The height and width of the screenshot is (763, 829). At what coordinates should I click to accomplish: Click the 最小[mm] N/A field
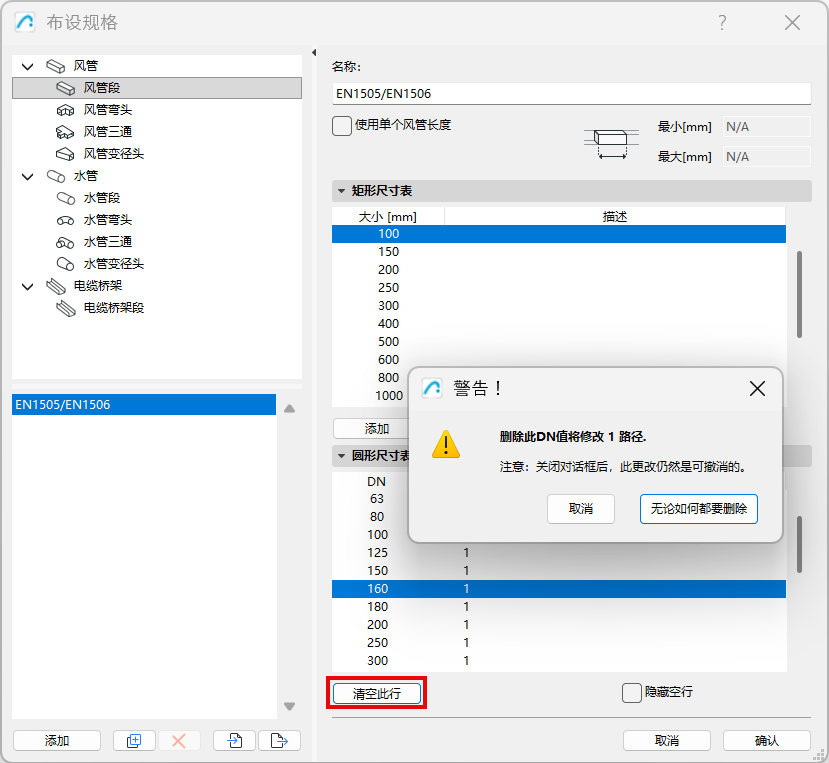click(x=767, y=127)
